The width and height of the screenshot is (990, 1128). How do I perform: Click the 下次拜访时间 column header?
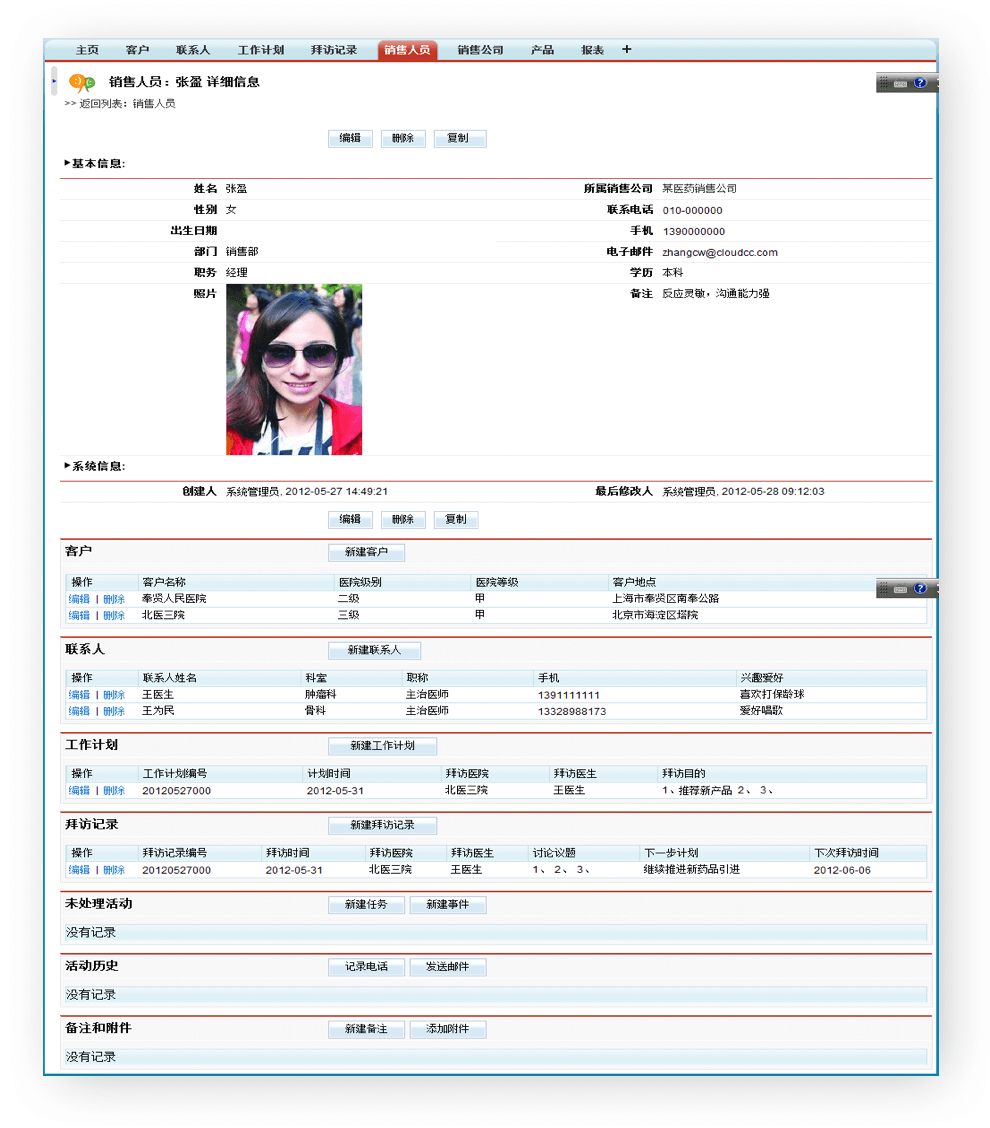[846, 852]
